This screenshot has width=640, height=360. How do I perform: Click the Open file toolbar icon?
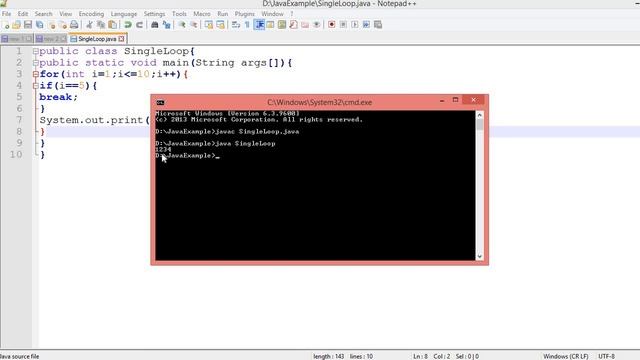pyautogui.click(x=16, y=25)
